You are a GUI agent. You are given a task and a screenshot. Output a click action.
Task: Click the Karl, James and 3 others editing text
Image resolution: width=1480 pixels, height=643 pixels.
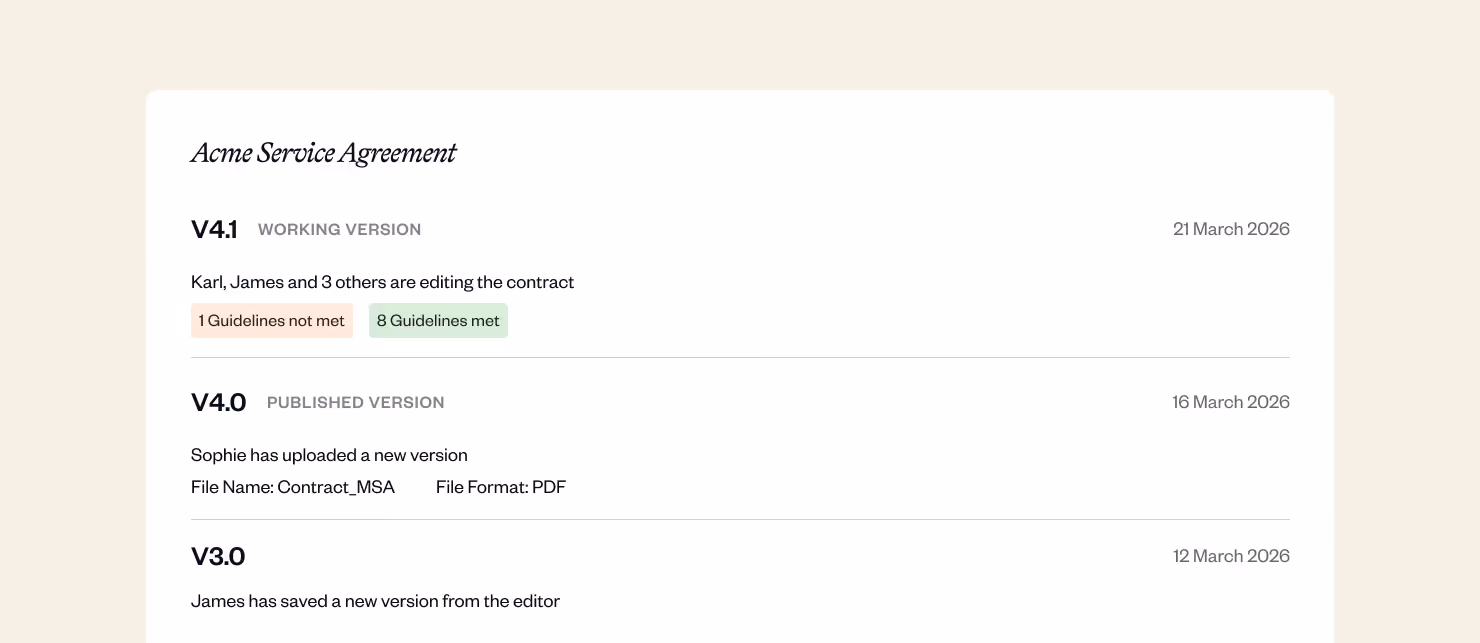point(382,282)
